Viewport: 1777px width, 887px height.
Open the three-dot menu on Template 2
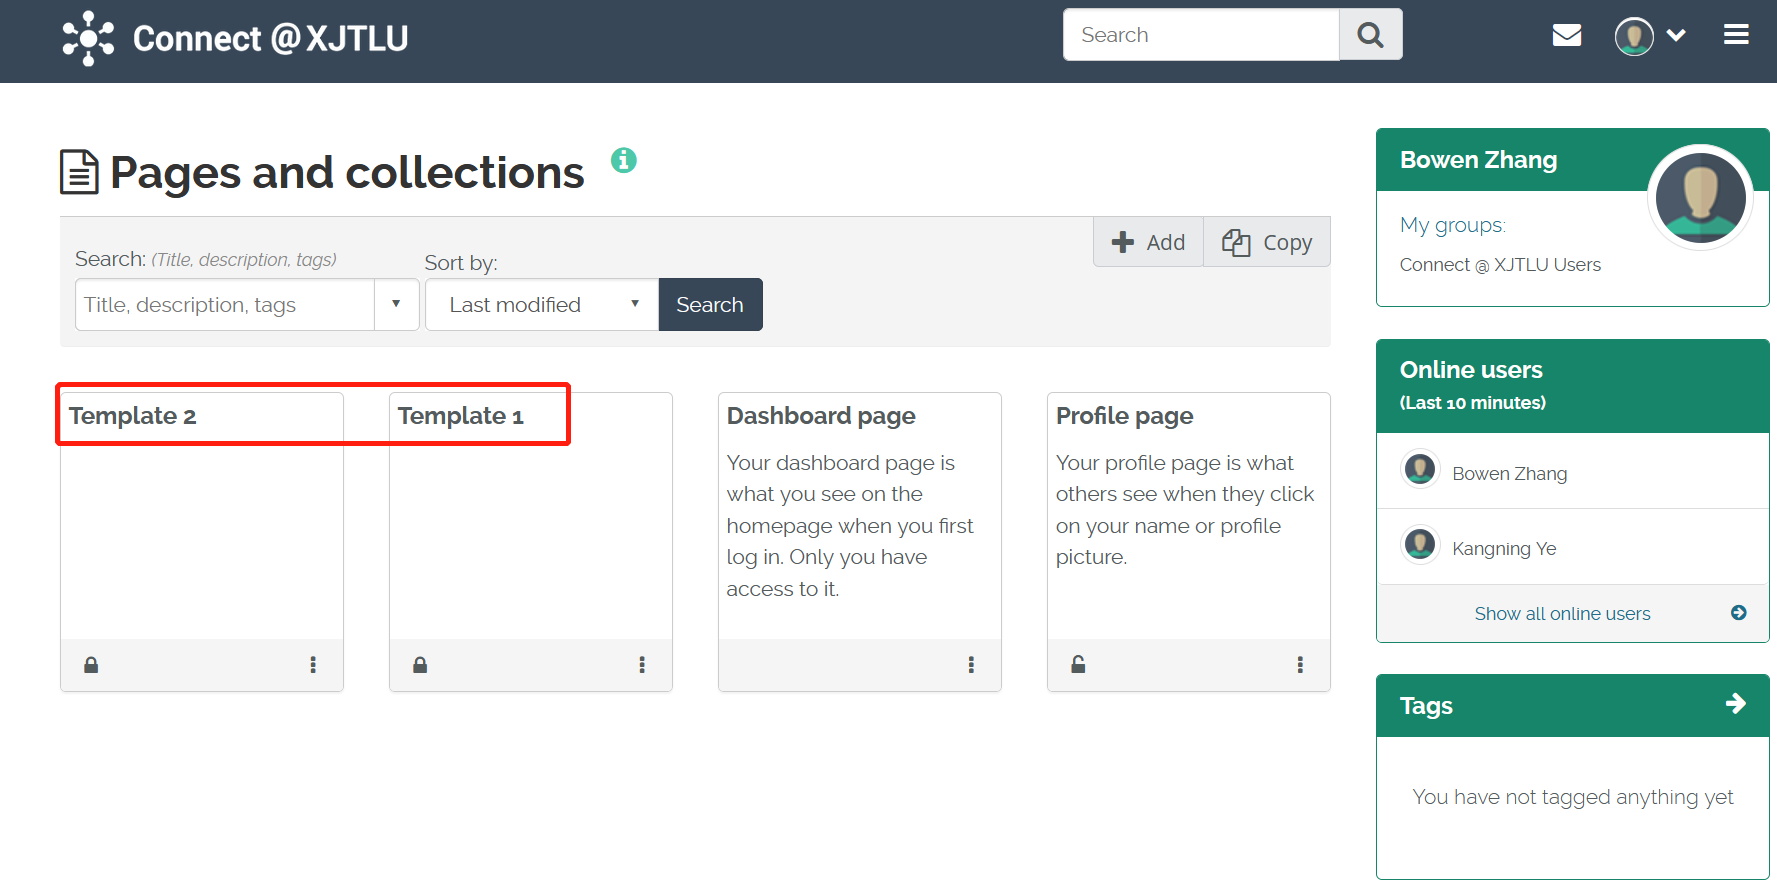point(313,665)
